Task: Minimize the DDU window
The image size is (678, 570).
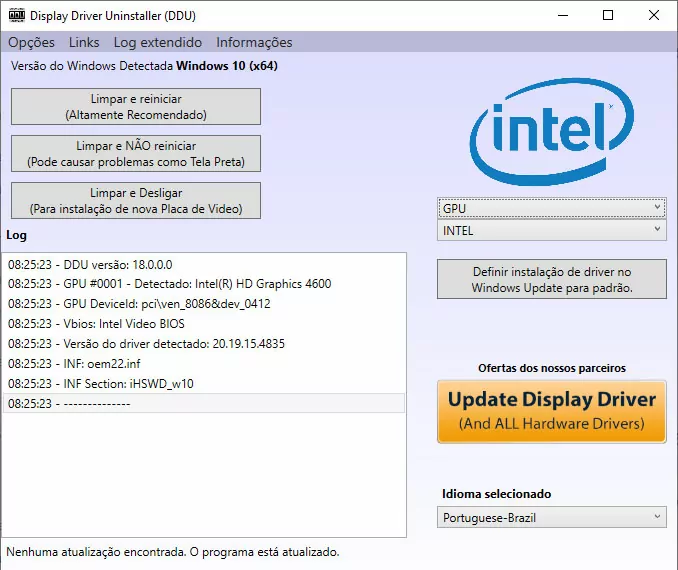Action: 563,15
